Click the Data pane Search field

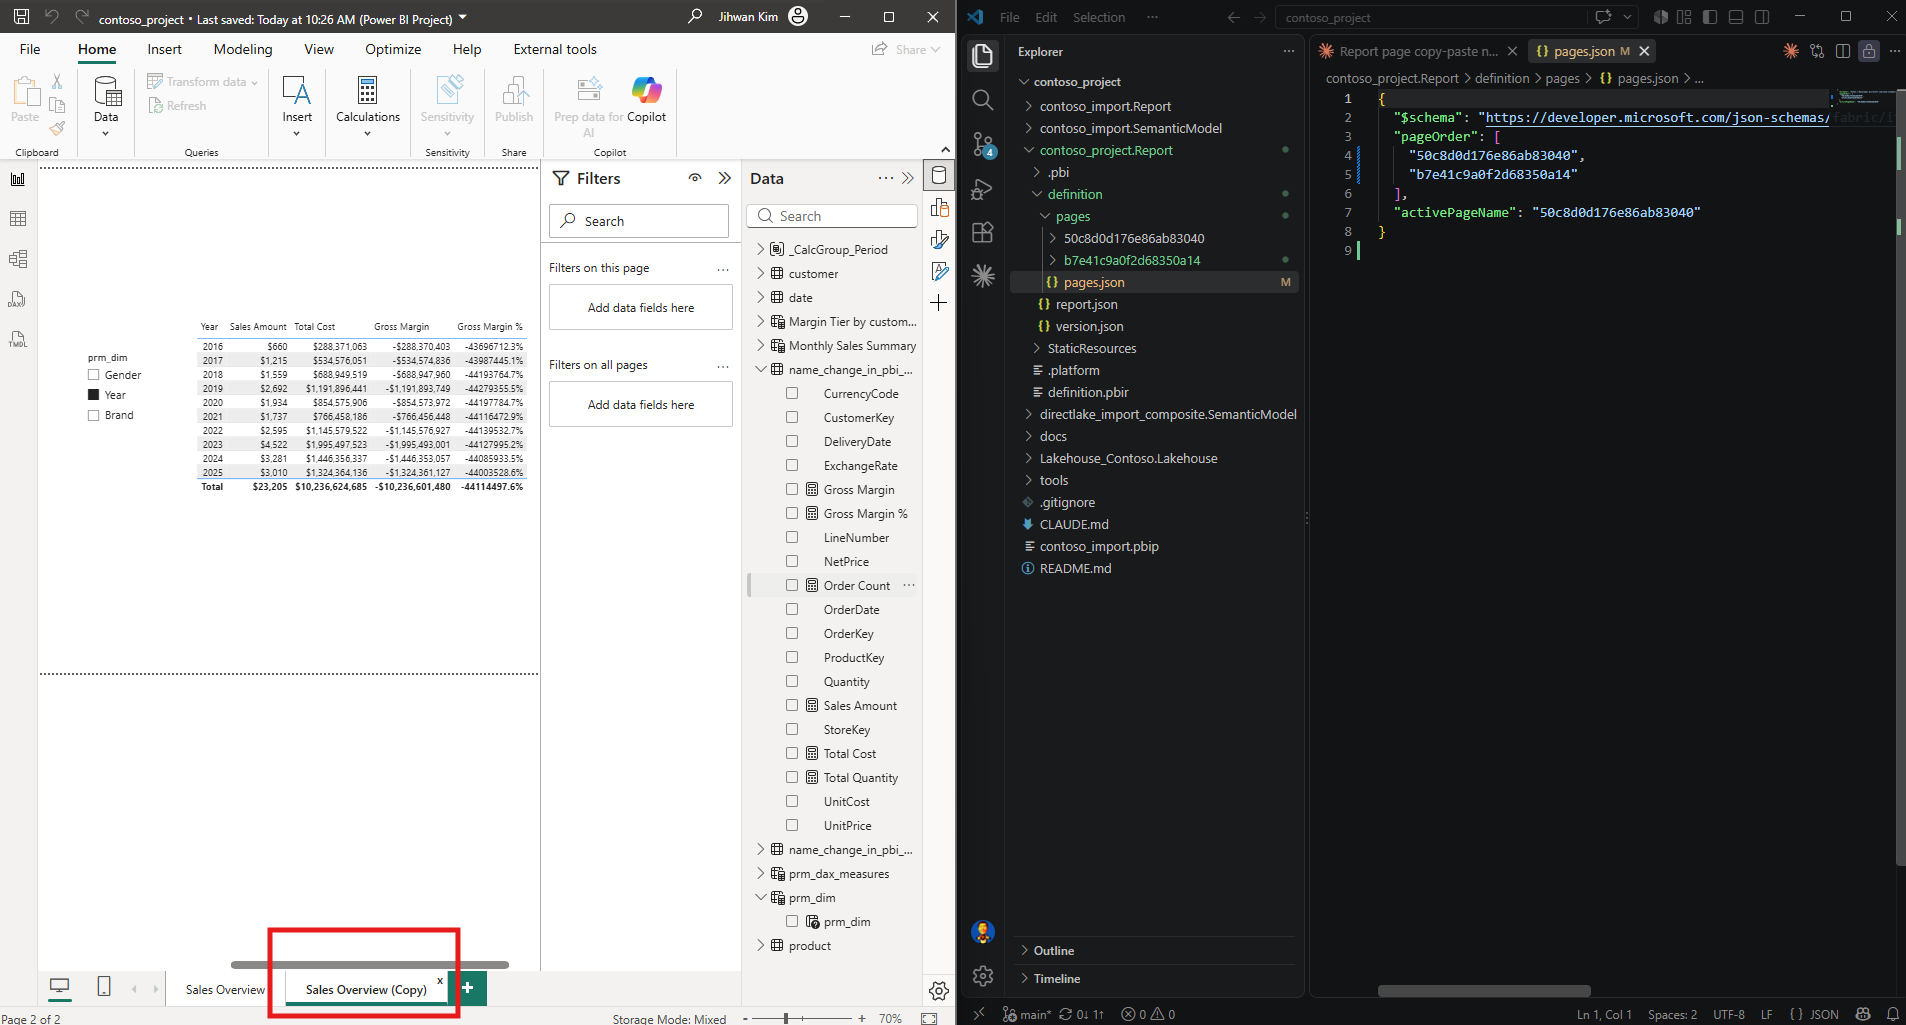point(832,216)
